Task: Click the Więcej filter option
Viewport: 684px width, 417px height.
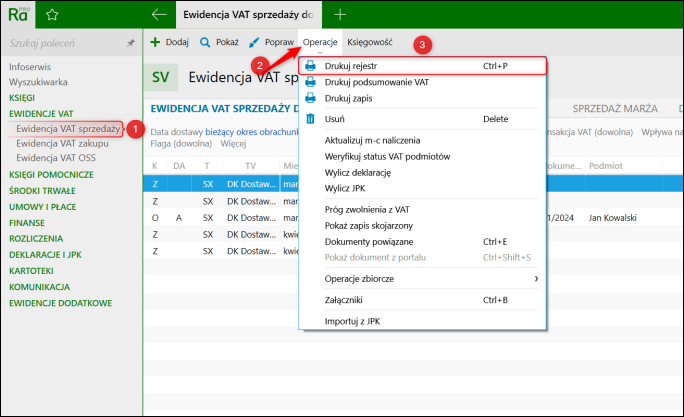Action: pos(233,144)
